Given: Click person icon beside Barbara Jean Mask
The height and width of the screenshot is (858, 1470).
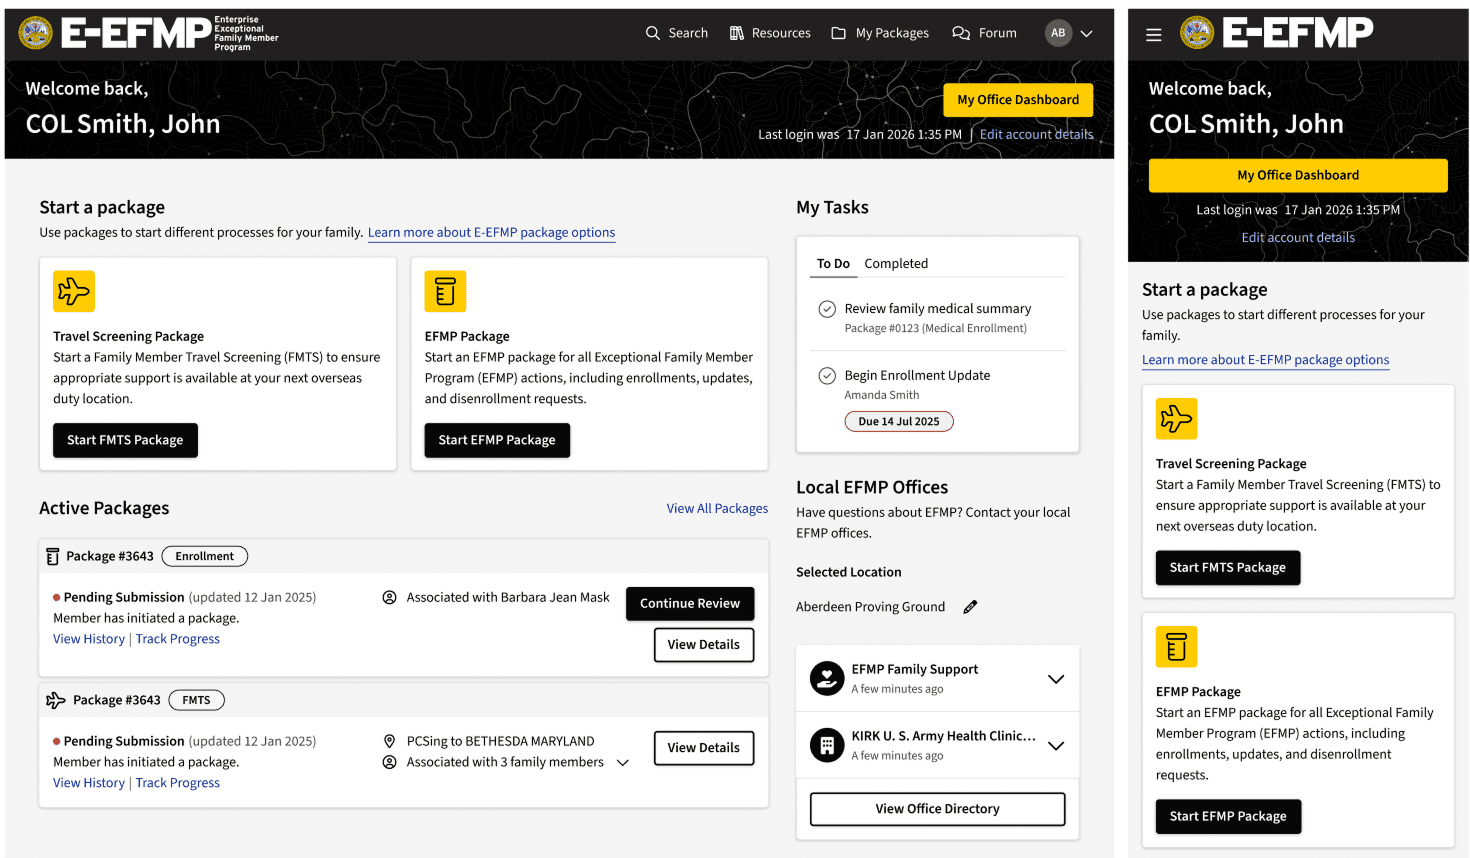Looking at the screenshot, I should click(390, 597).
